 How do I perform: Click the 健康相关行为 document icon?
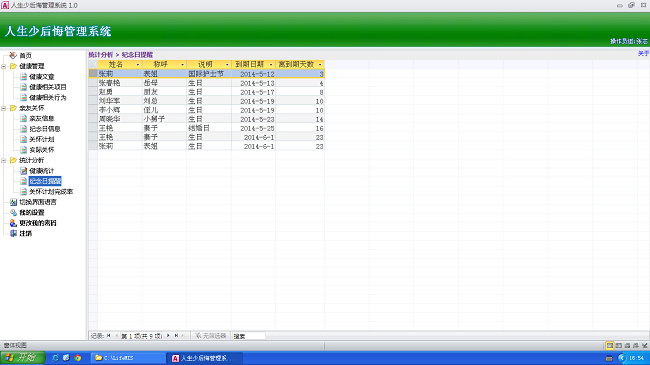[24, 97]
